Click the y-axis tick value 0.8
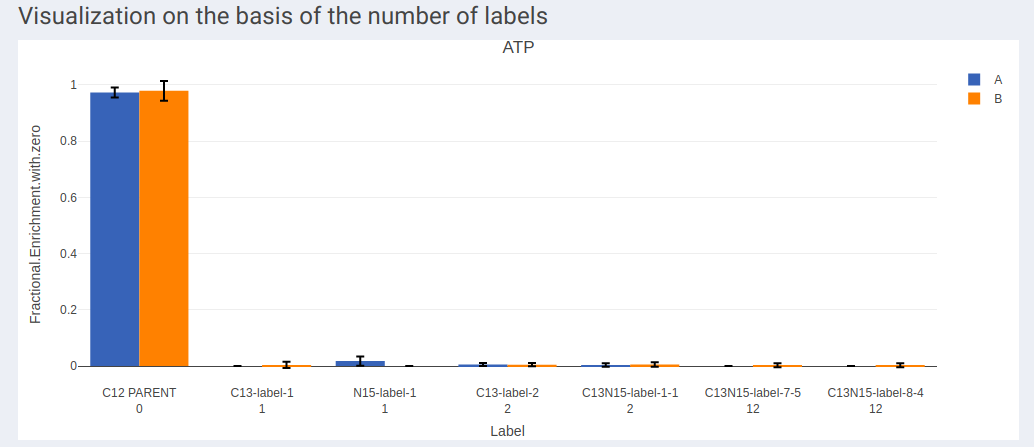The width and height of the screenshot is (1034, 447). tap(69, 141)
